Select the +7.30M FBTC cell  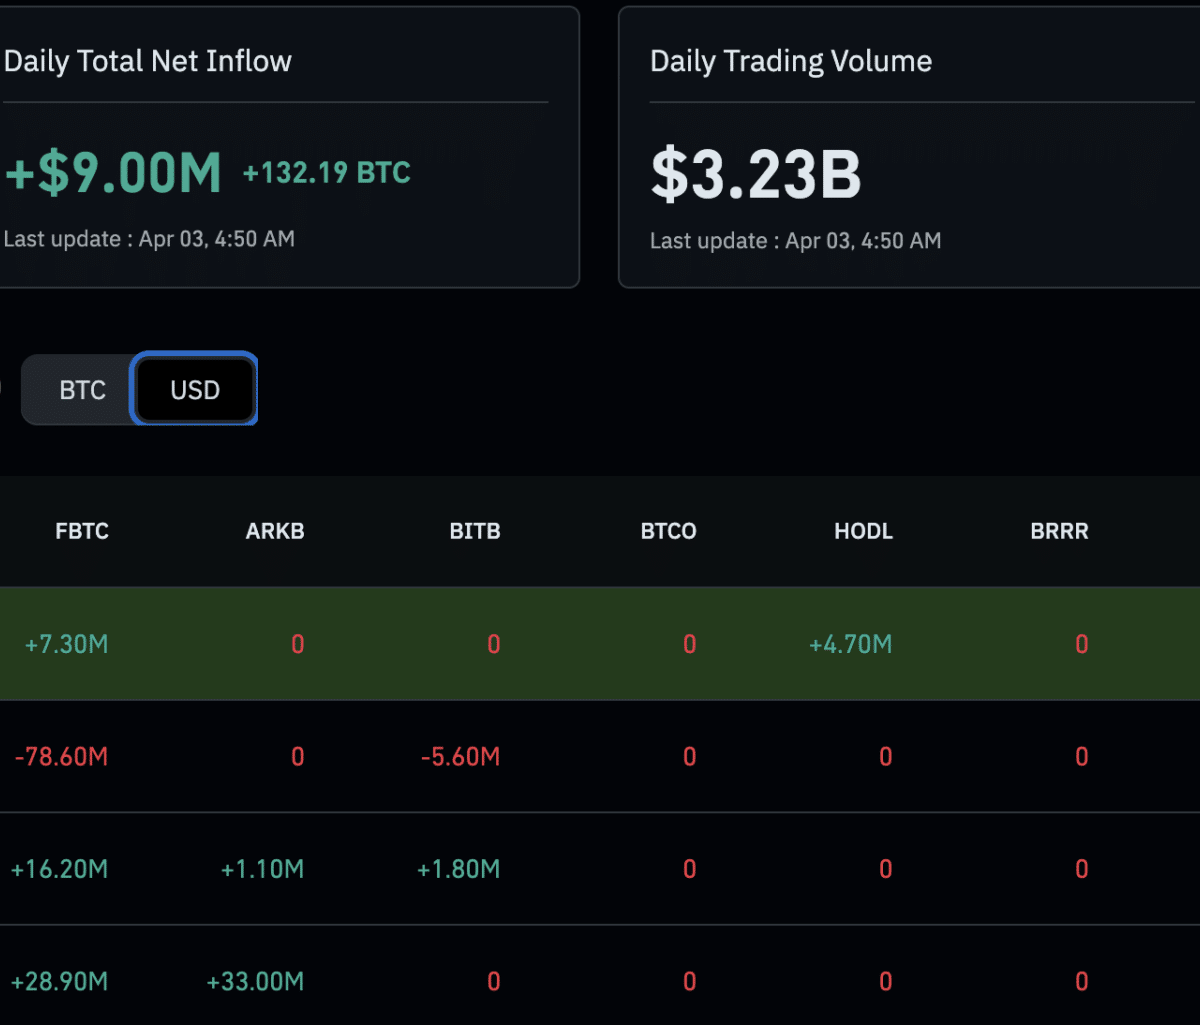(x=66, y=645)
